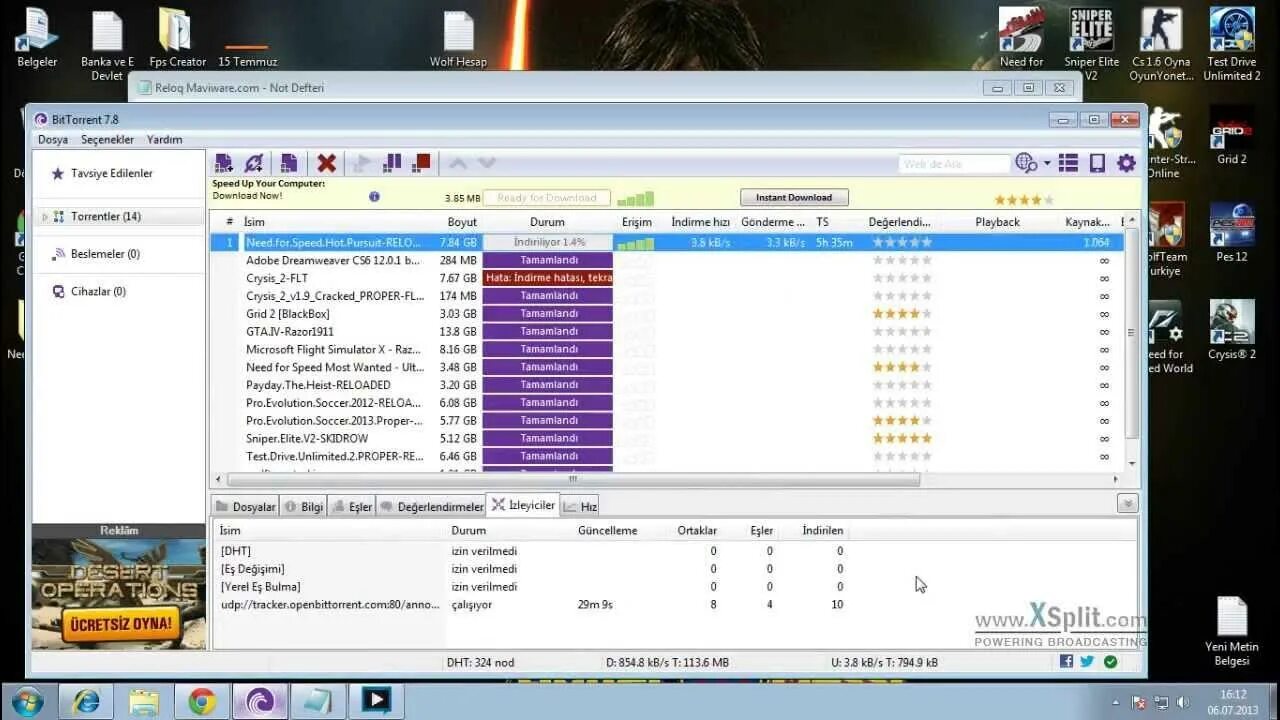Image resolution: width=1280 pixels, height=720 pixels.
Task: Open the Seçenekler menu
Action: (x=107, y=140)
